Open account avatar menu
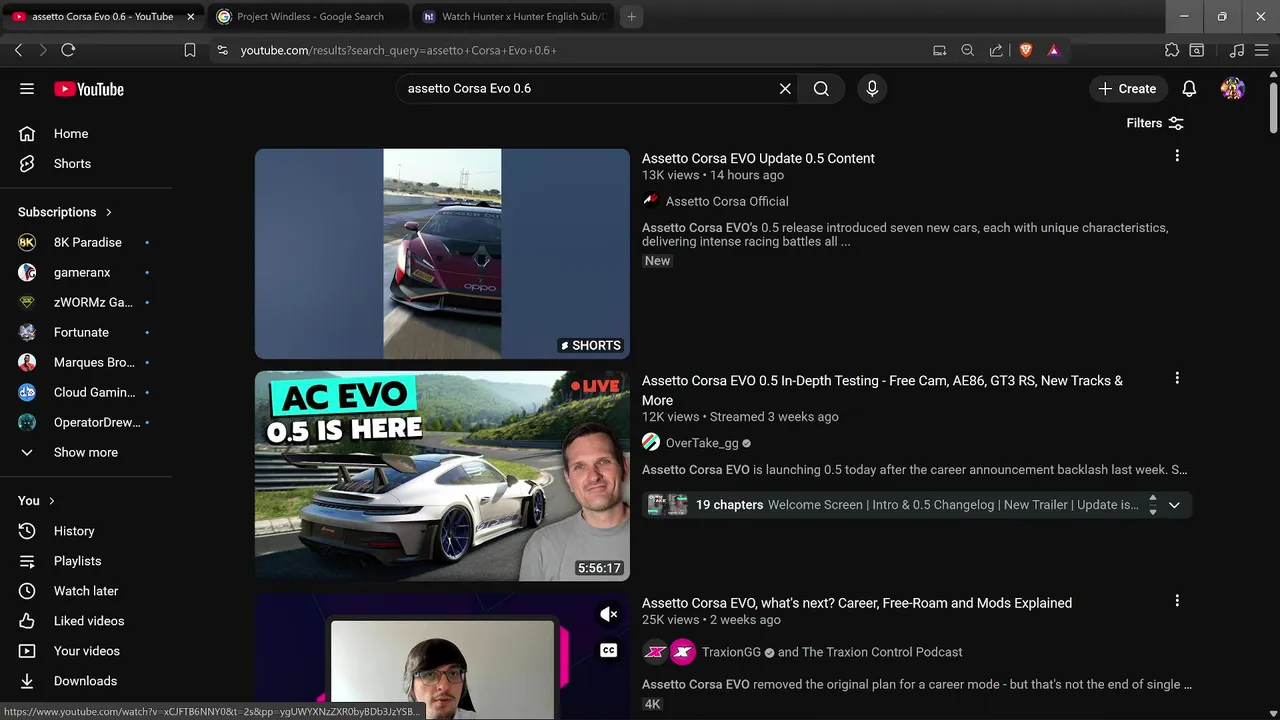Viewport: 1280px width, 720px height. pyautogui.click(x=1233, y=89)
